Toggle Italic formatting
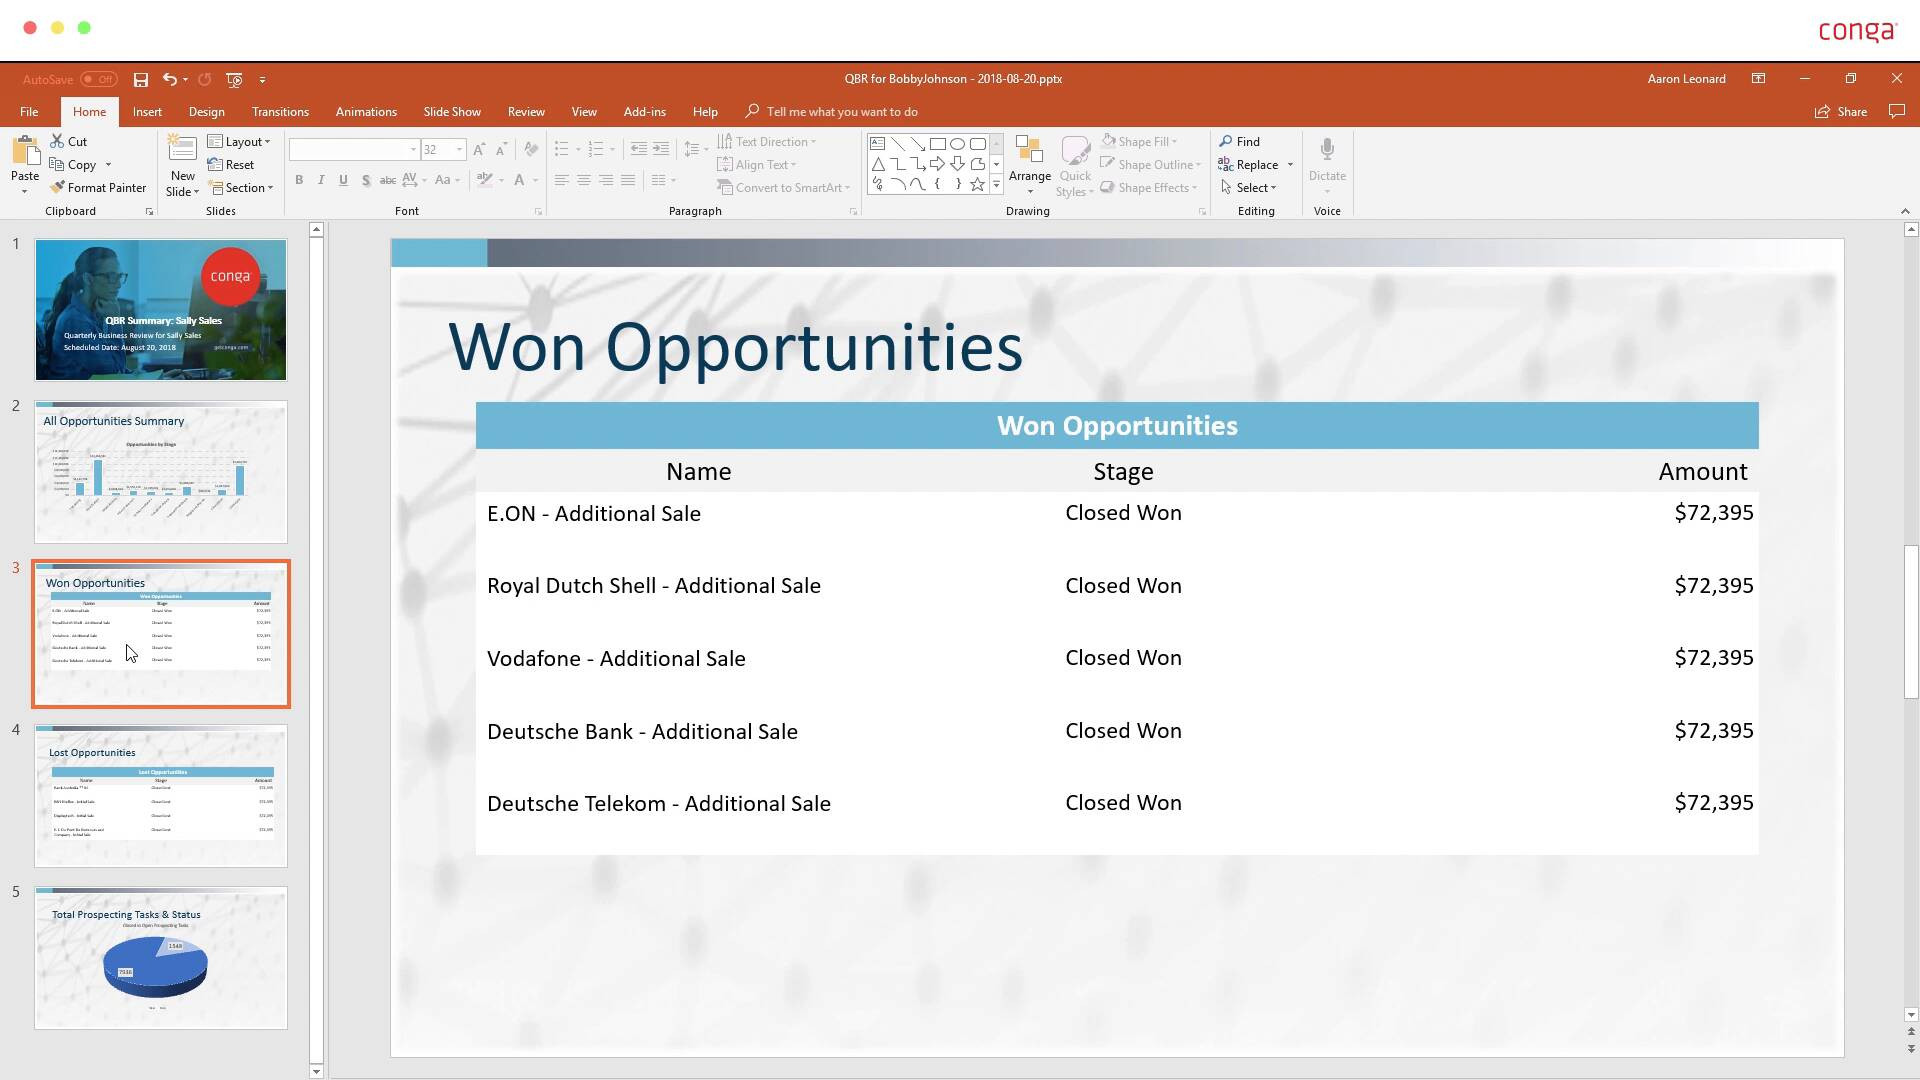Screen dimensions: 1920x1080 [x=321, y=180]
